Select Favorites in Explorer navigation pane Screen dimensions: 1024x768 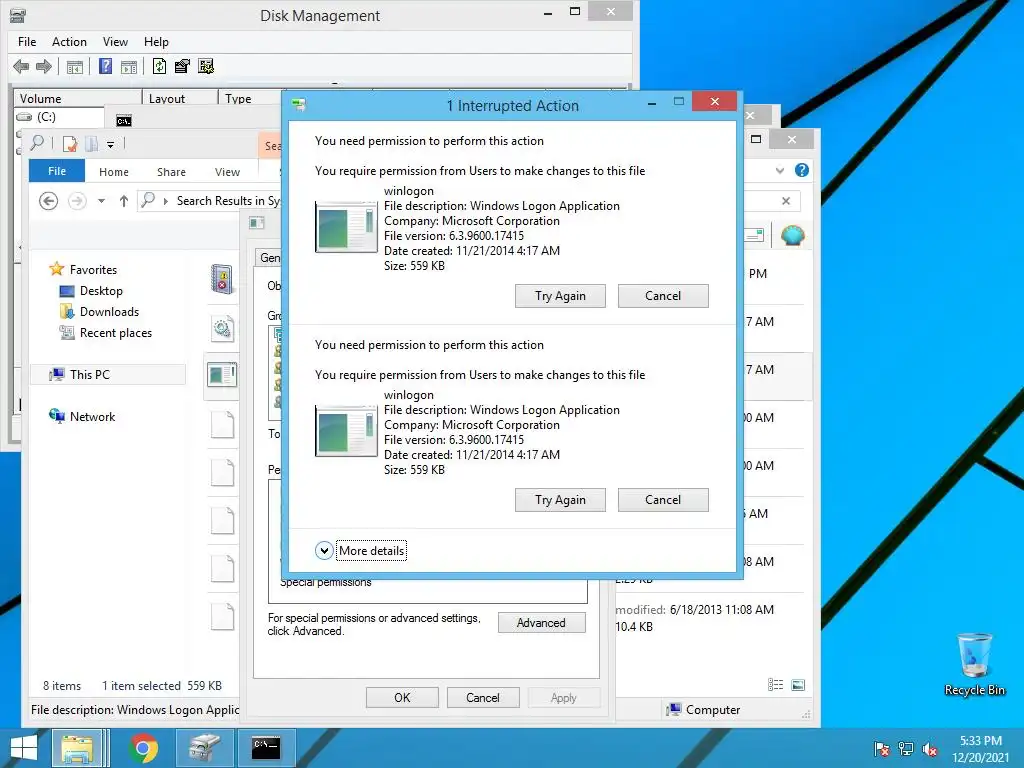84,269
